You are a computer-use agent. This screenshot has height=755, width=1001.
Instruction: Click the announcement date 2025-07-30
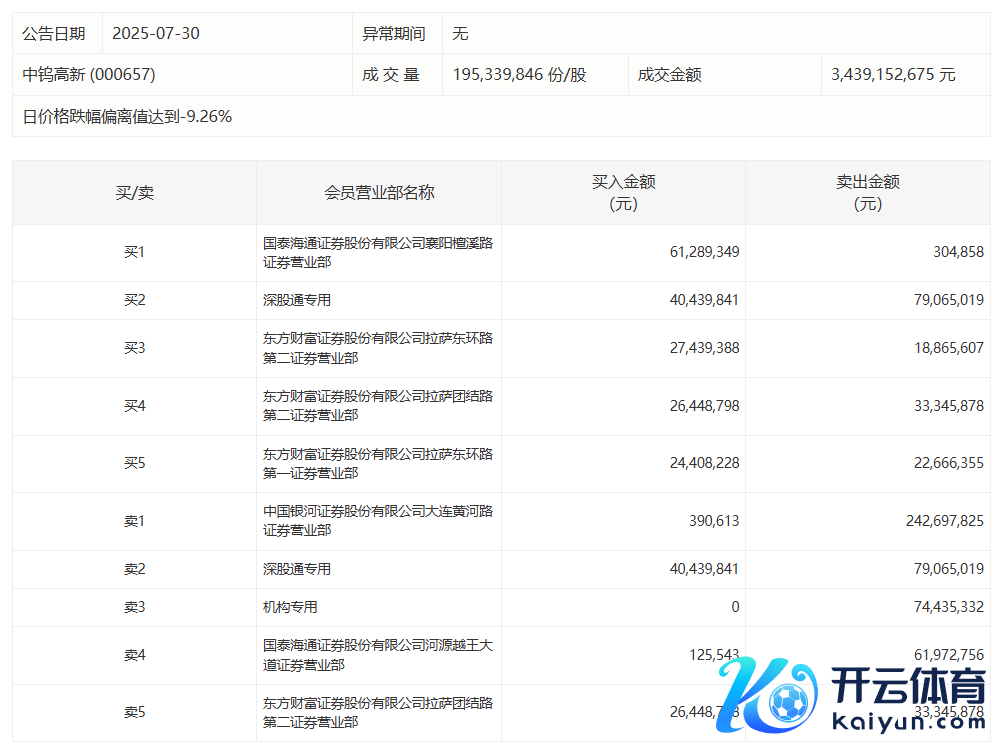tap(156, 33)
